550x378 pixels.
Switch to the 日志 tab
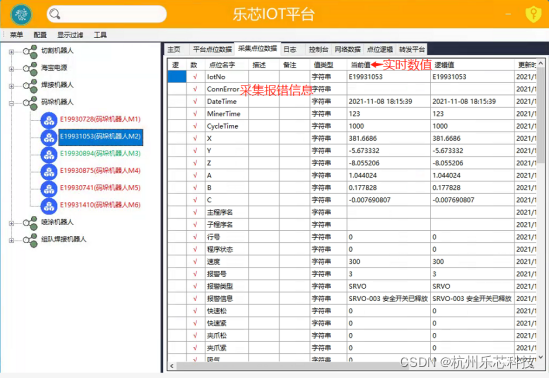point(293,49)
